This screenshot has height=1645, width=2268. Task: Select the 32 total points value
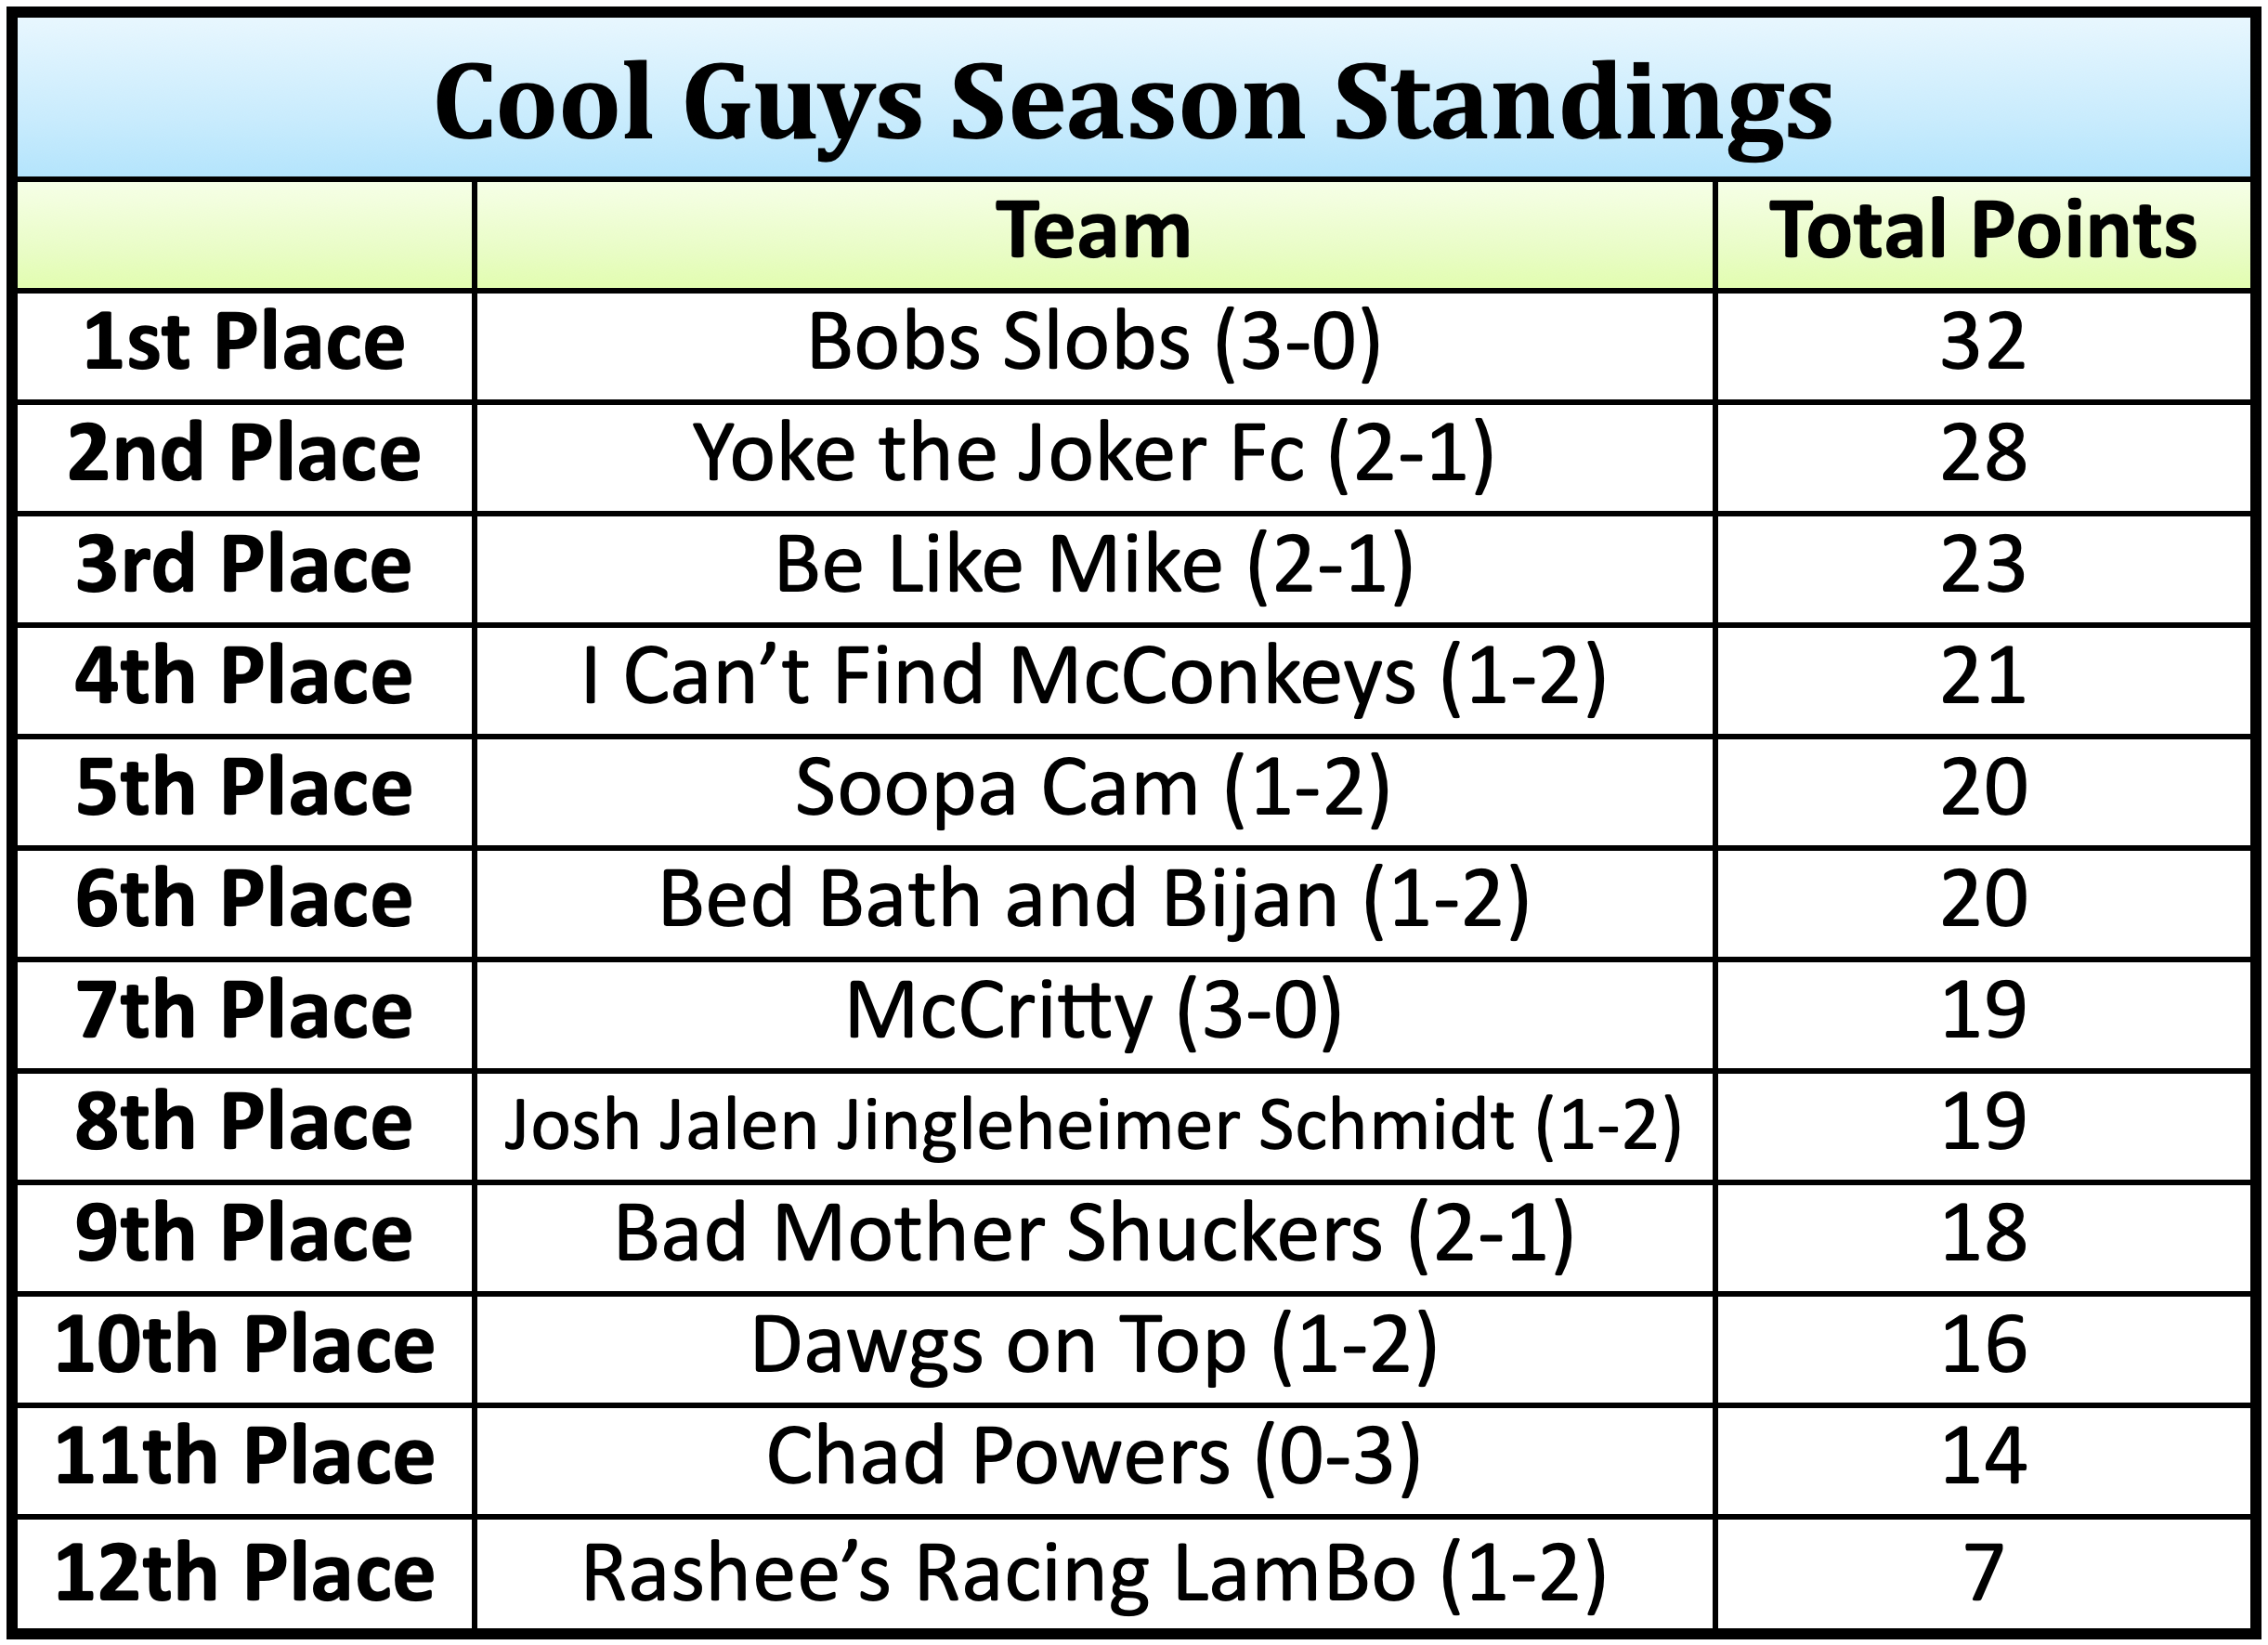point(1982,343)
